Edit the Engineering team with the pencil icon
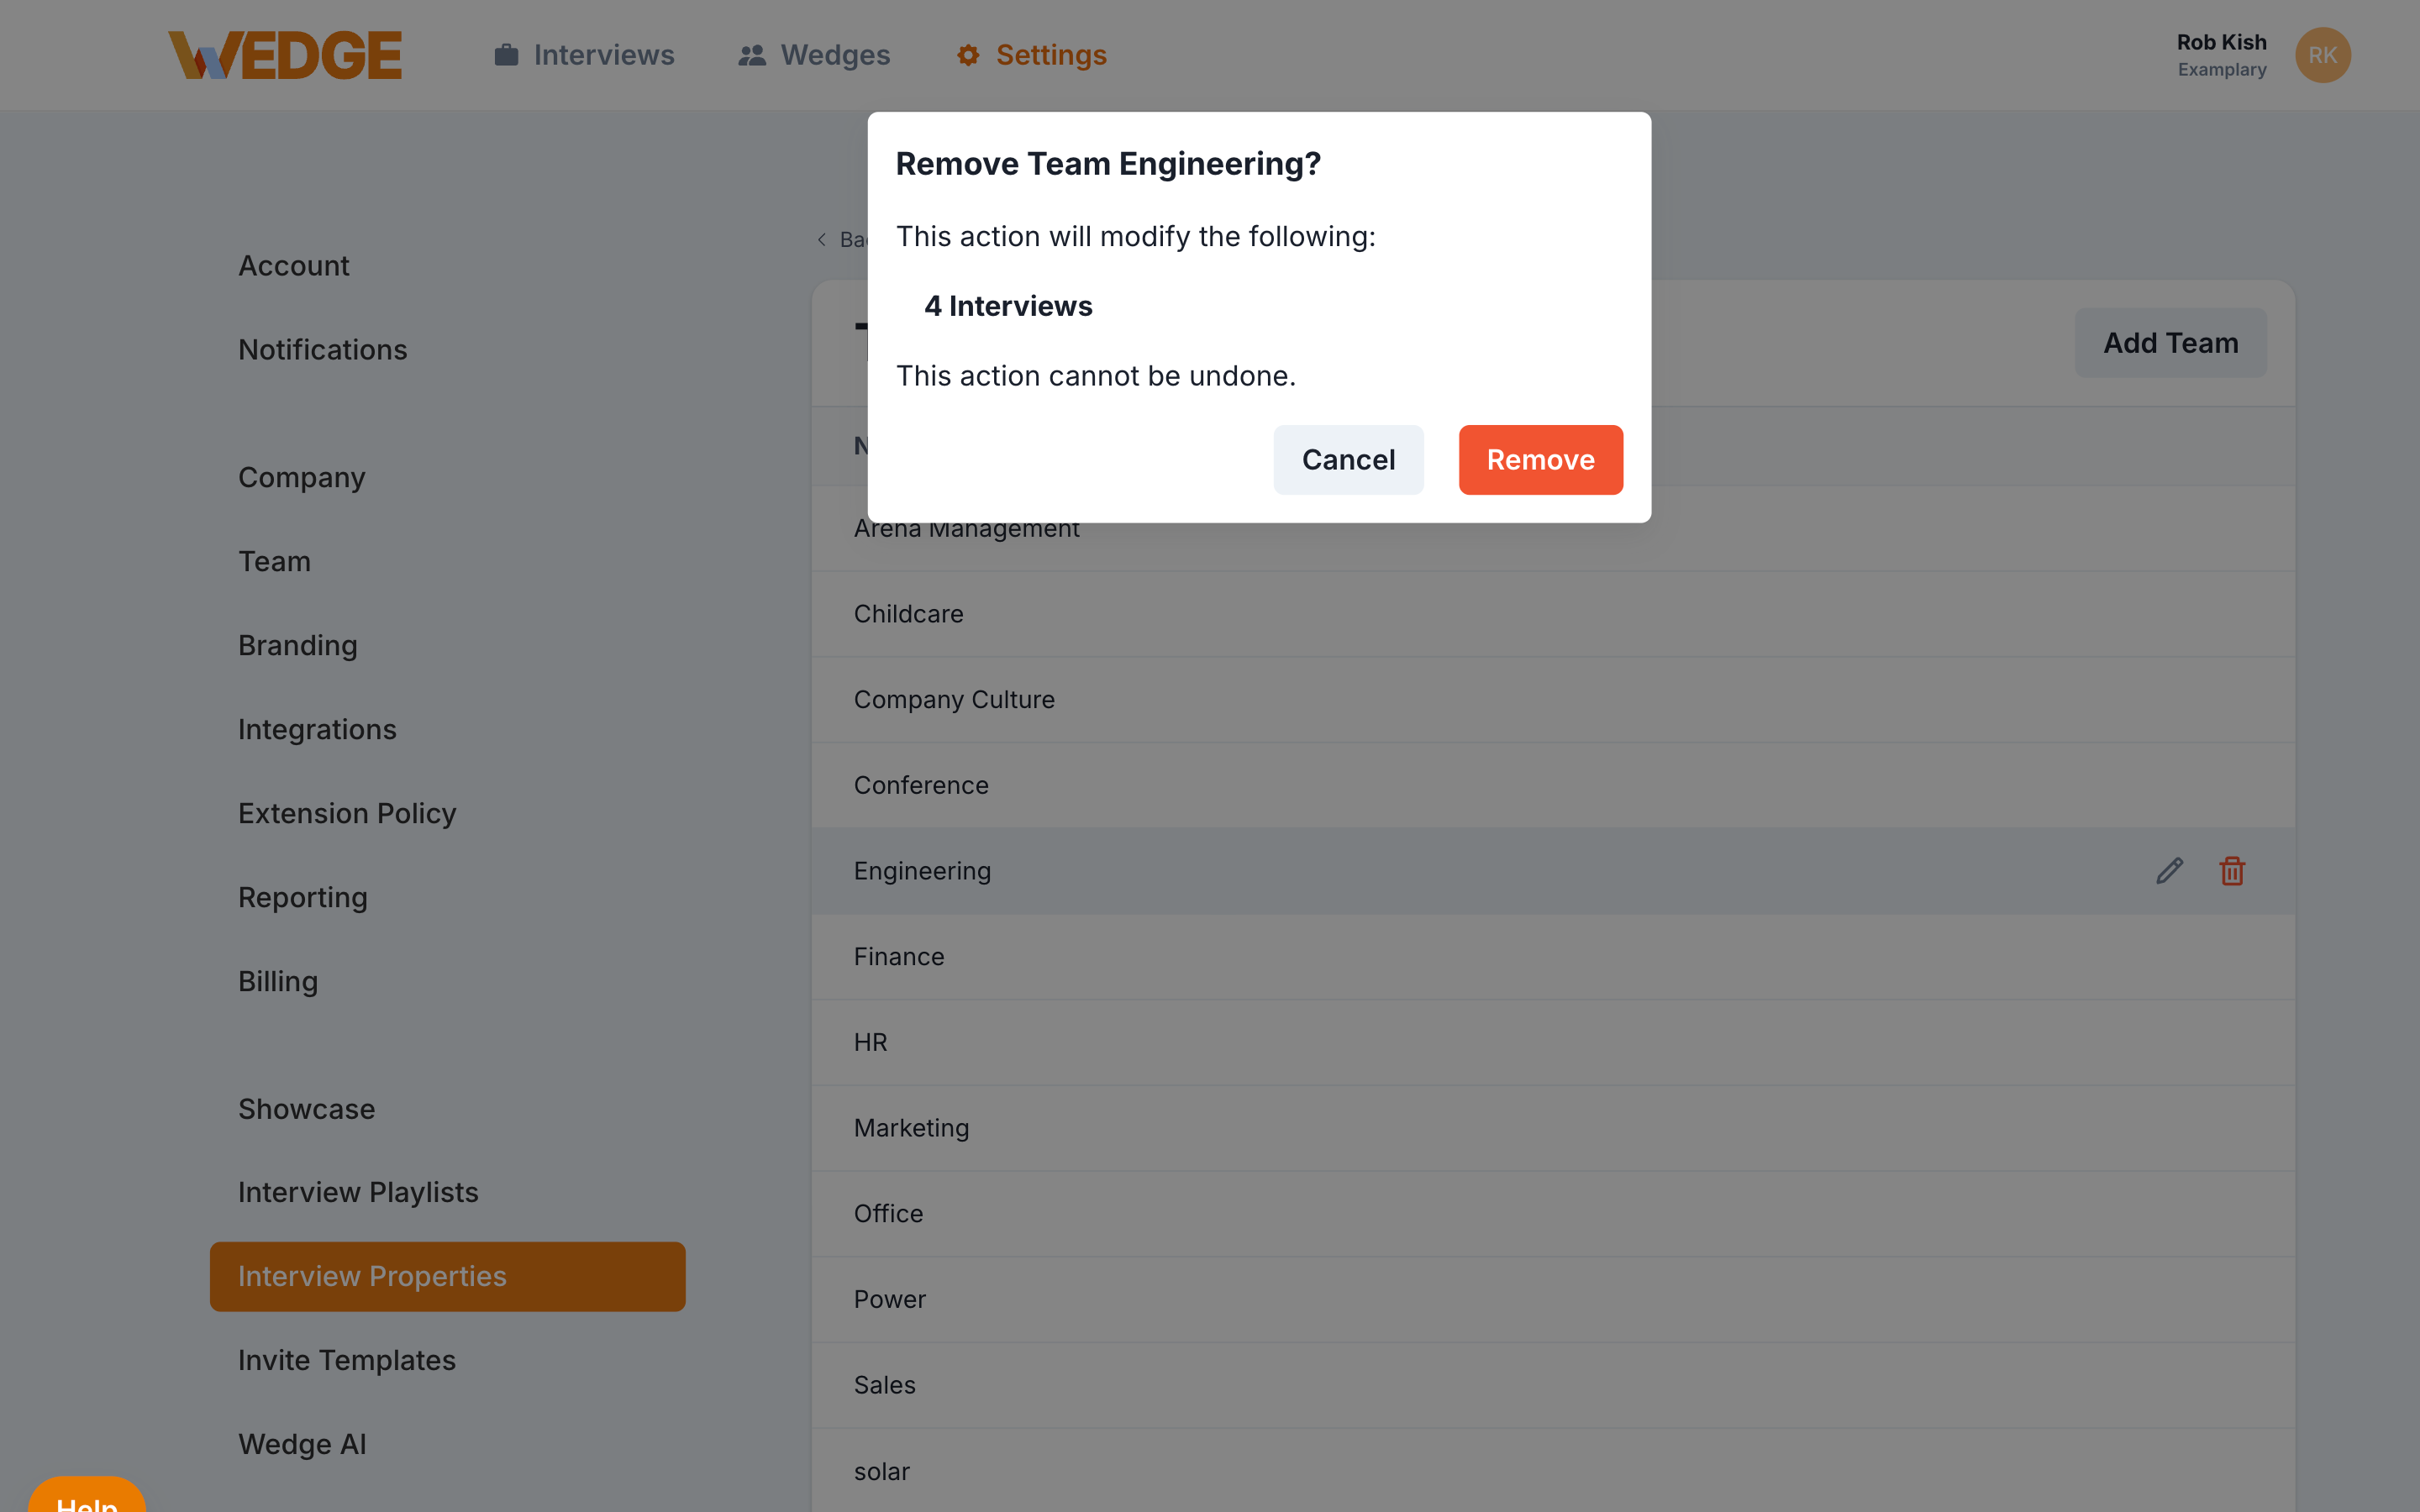 point(2169,871)
